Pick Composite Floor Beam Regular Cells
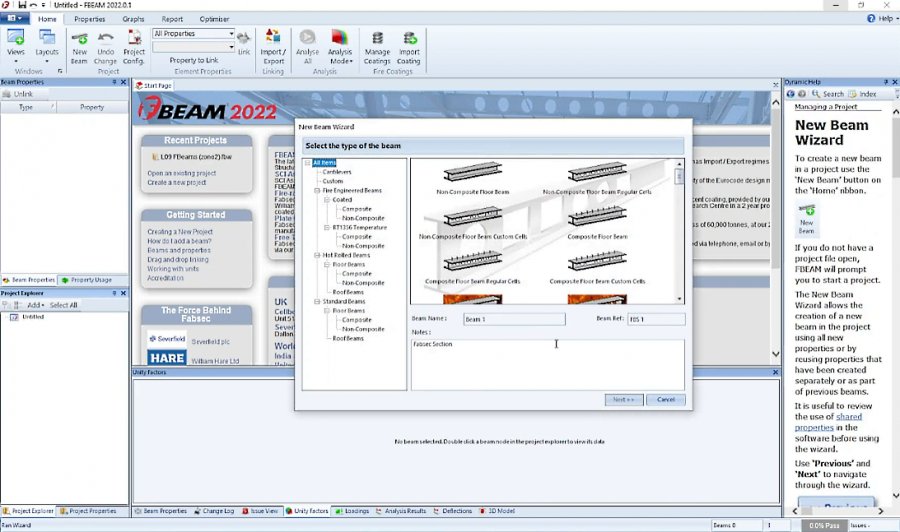The height and width of the screenshot is (532, 900). click(x=472, y=267)
